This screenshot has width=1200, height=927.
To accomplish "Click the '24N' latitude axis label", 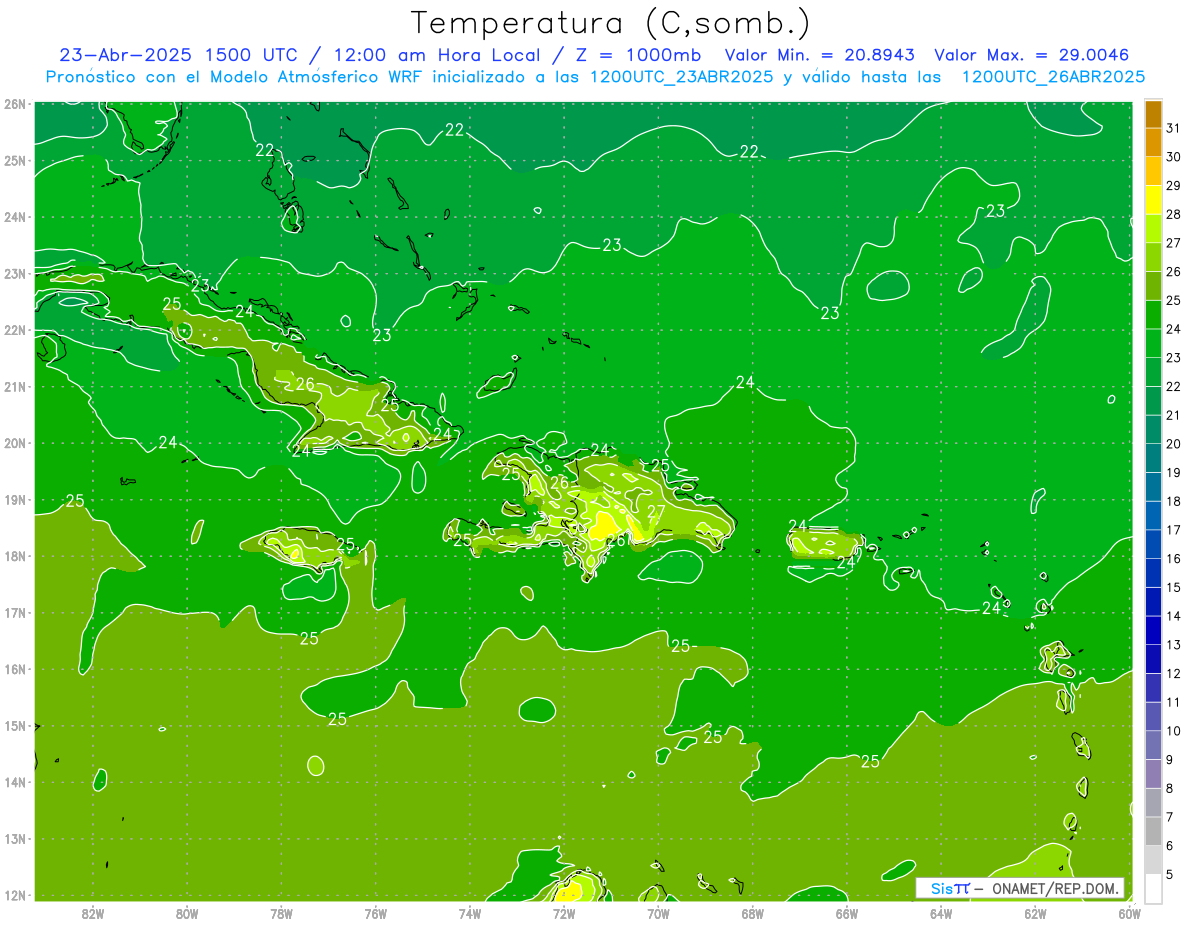I will [x=14, y=217].
